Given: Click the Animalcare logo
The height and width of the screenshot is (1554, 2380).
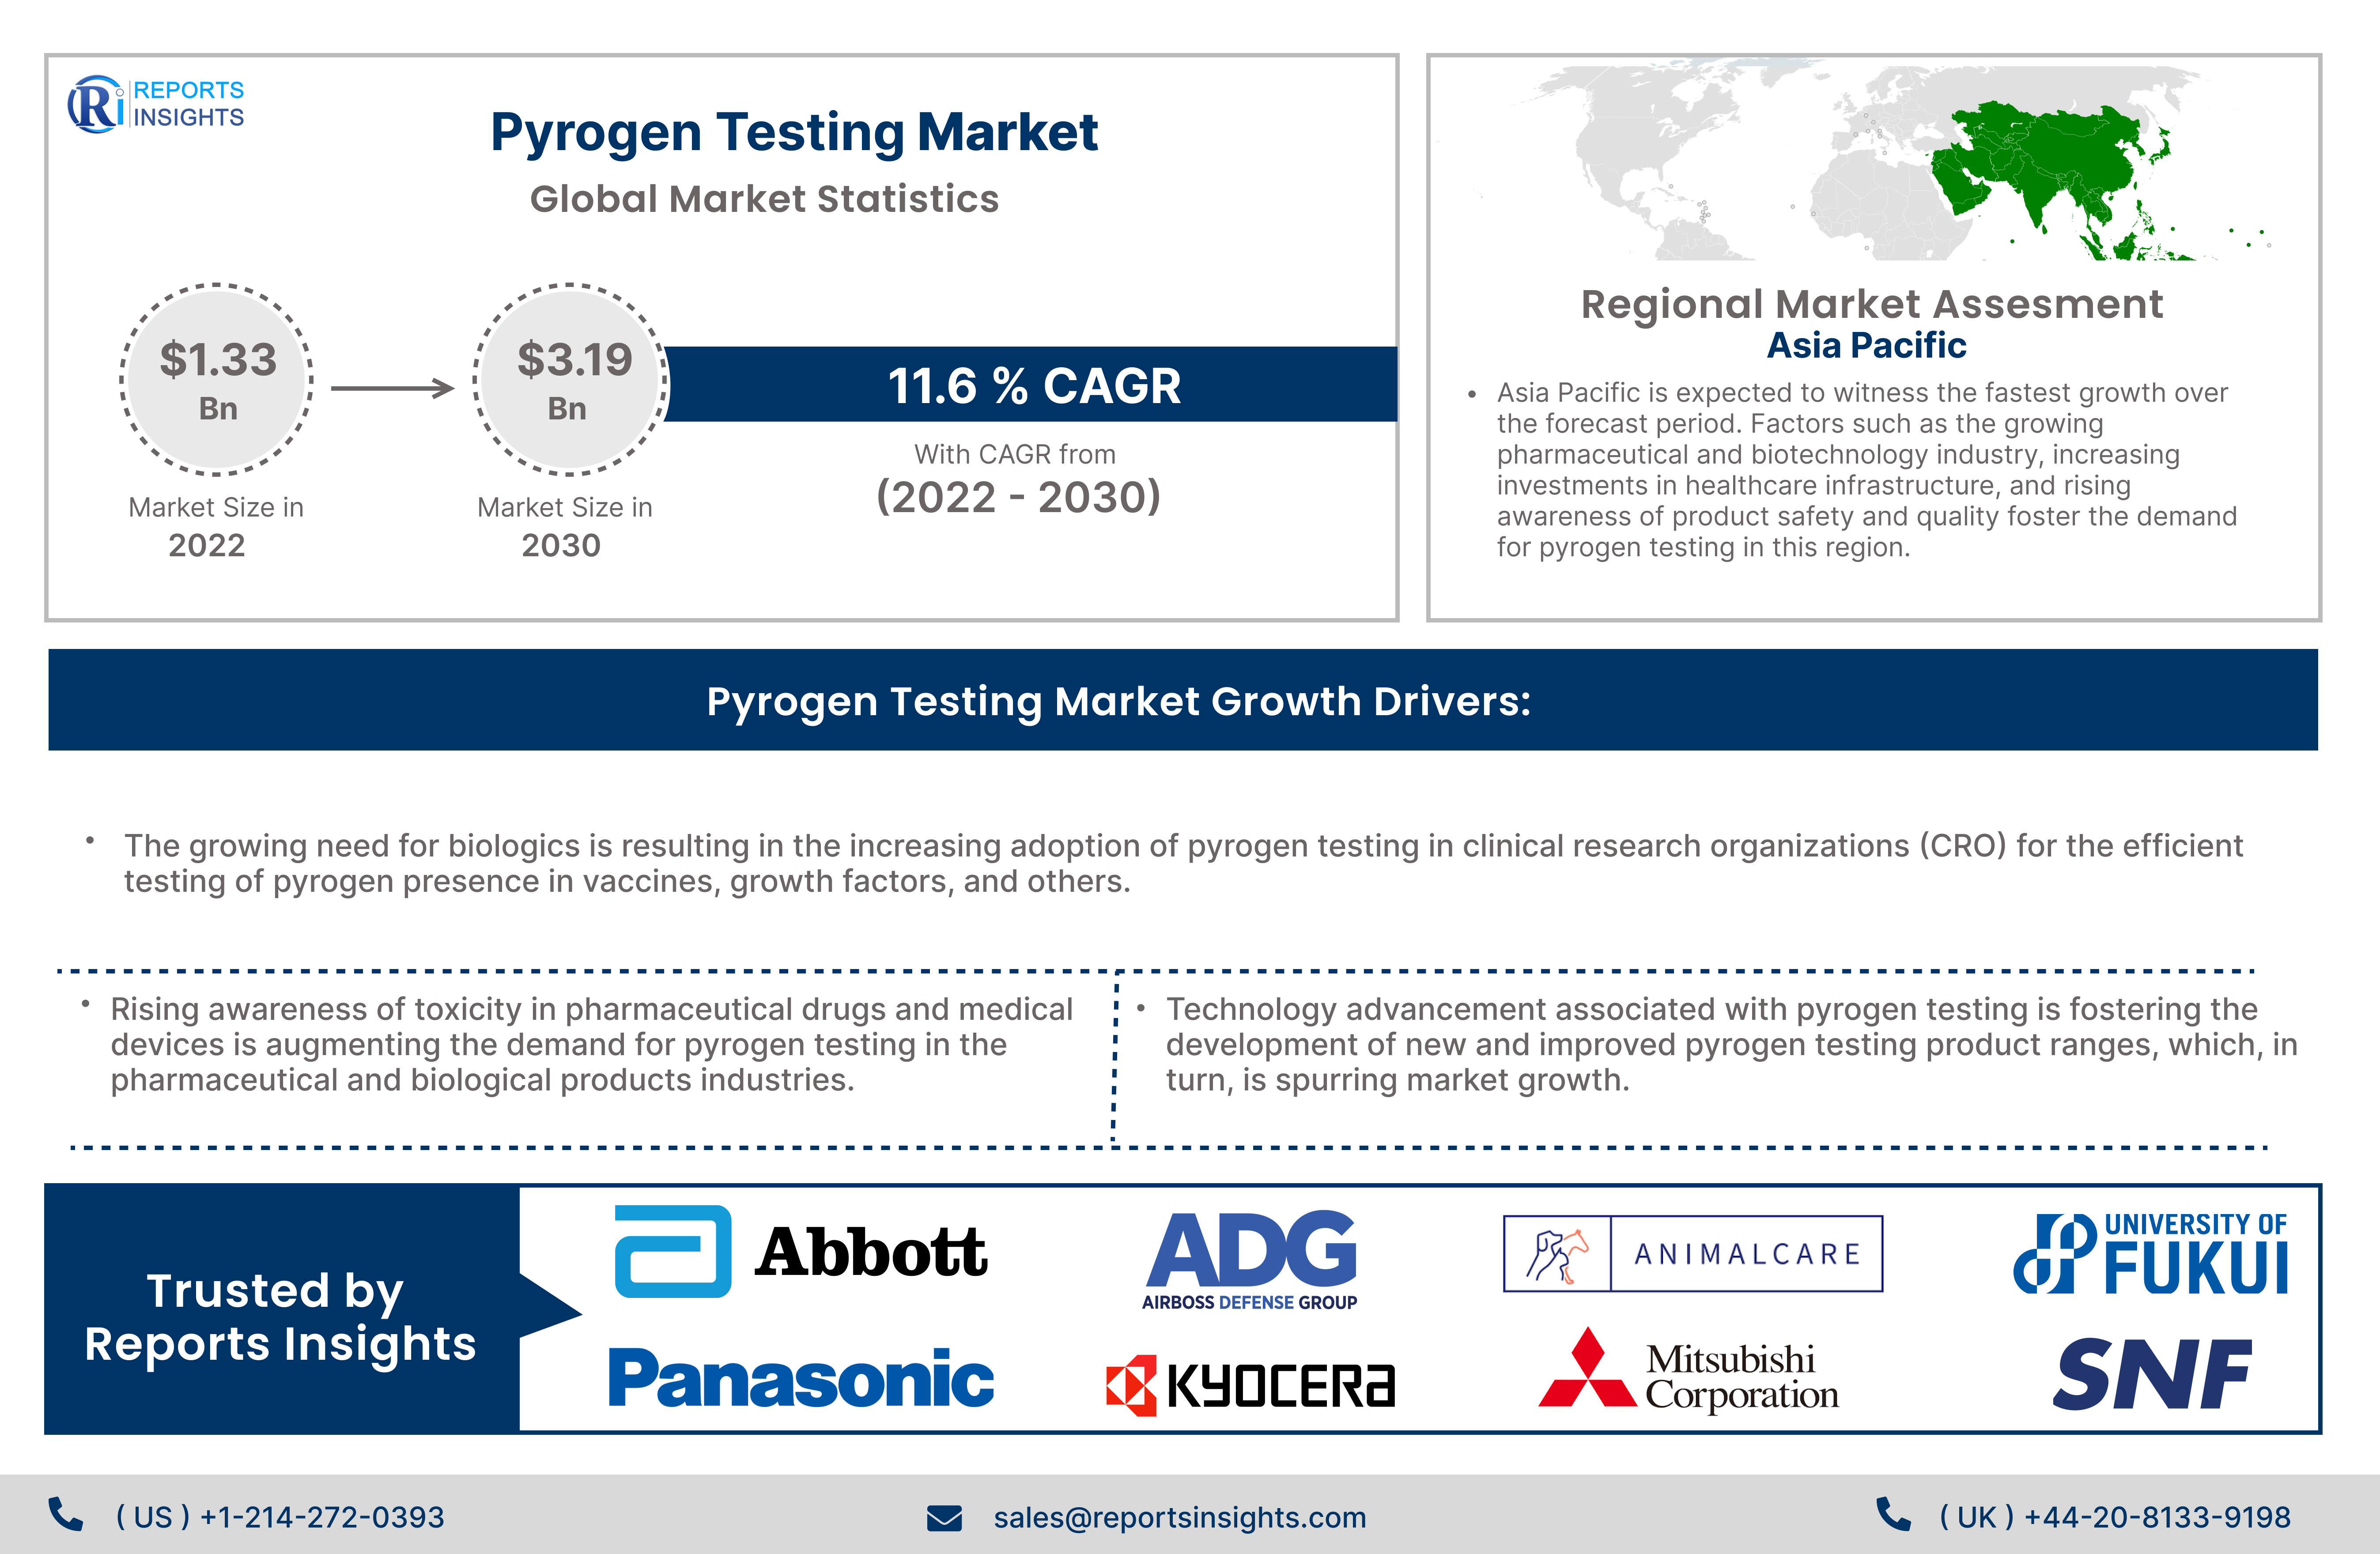Looking at the screenshot, I should coord(1693,1253).
